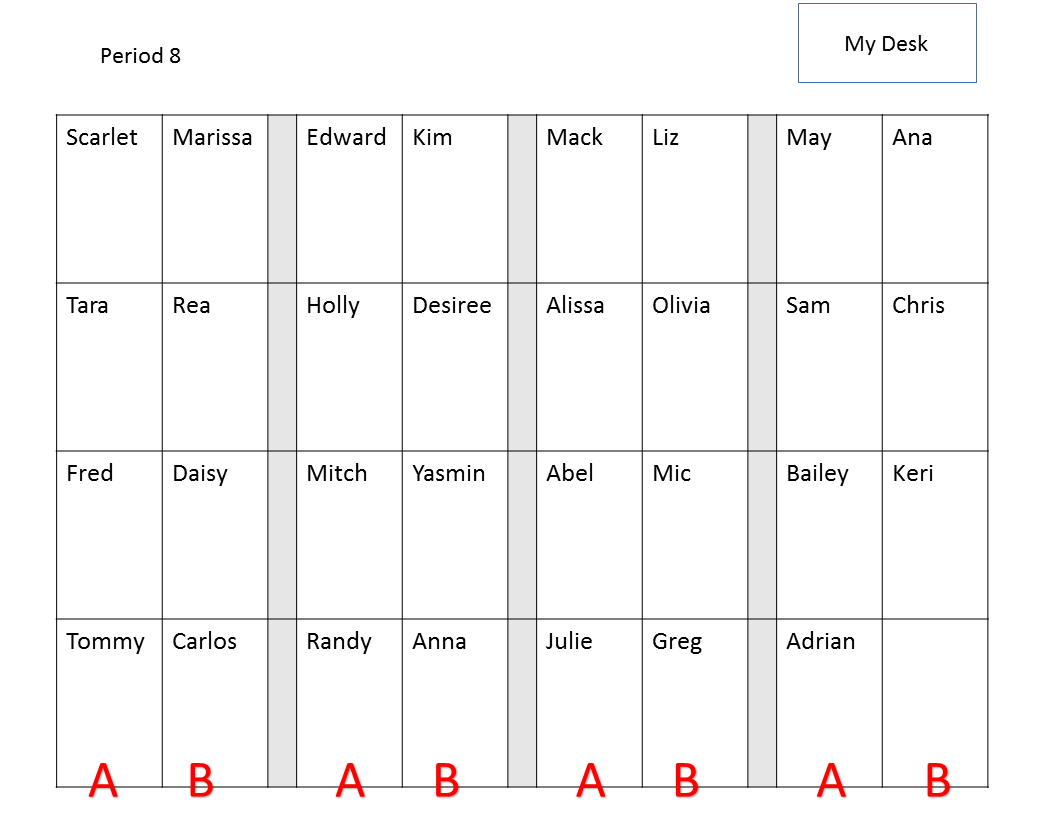Select Bailey's seat
This screenshot has width=1056, height=816.
coord(829,534)
